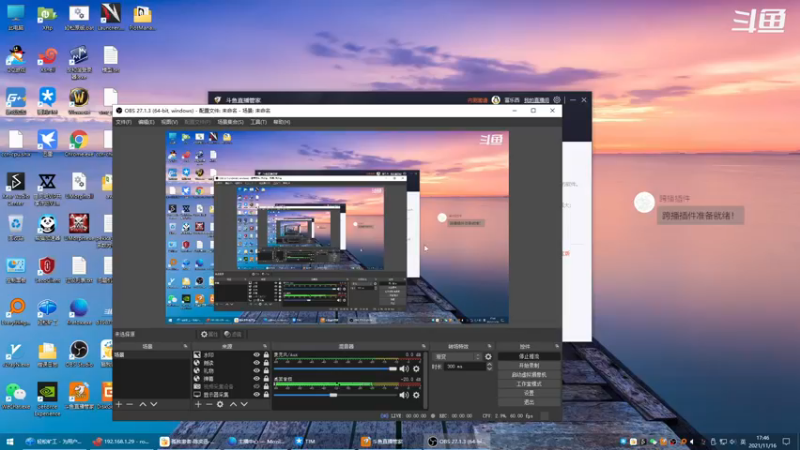Click the 启动虚拟摄像机 button
This screenshot has width=800, height=450.
pyautogui.click(x=529, y=374)
